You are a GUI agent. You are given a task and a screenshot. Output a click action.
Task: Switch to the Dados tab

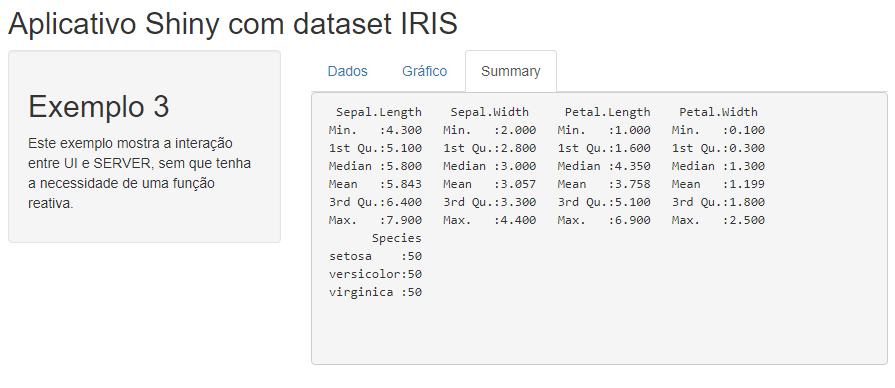[x=347, y=71]
